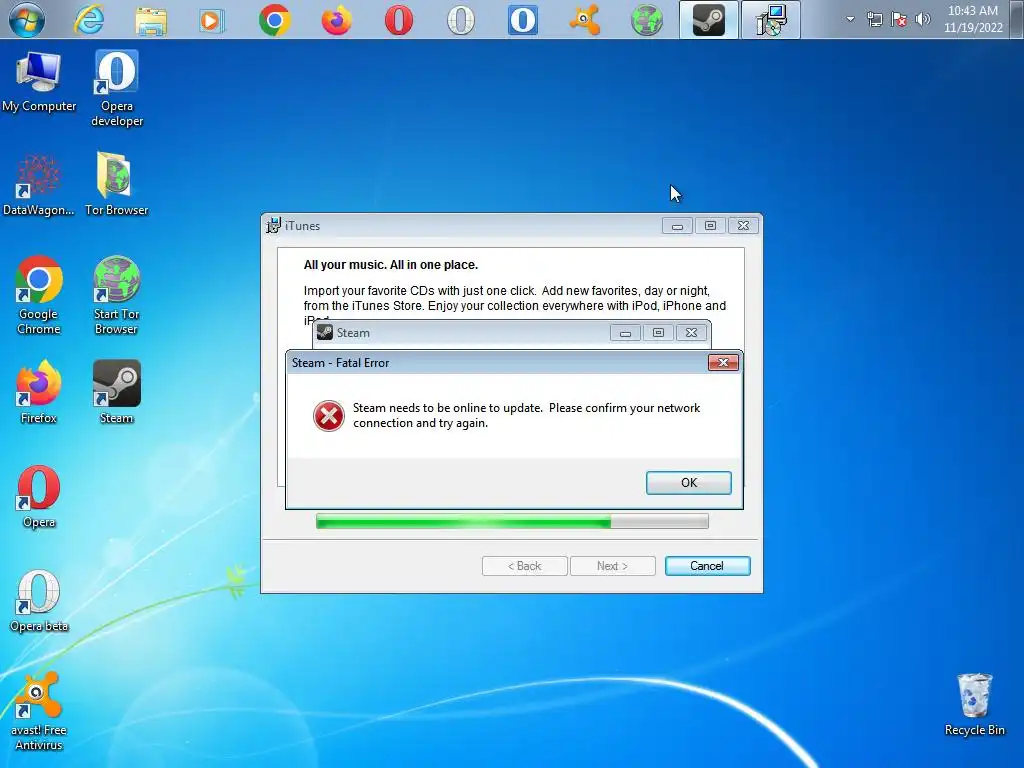The height and width of the screenshot is (768, 1024).
Task: Click the Steam window title bar icon
Action: (x=325, y=332)
